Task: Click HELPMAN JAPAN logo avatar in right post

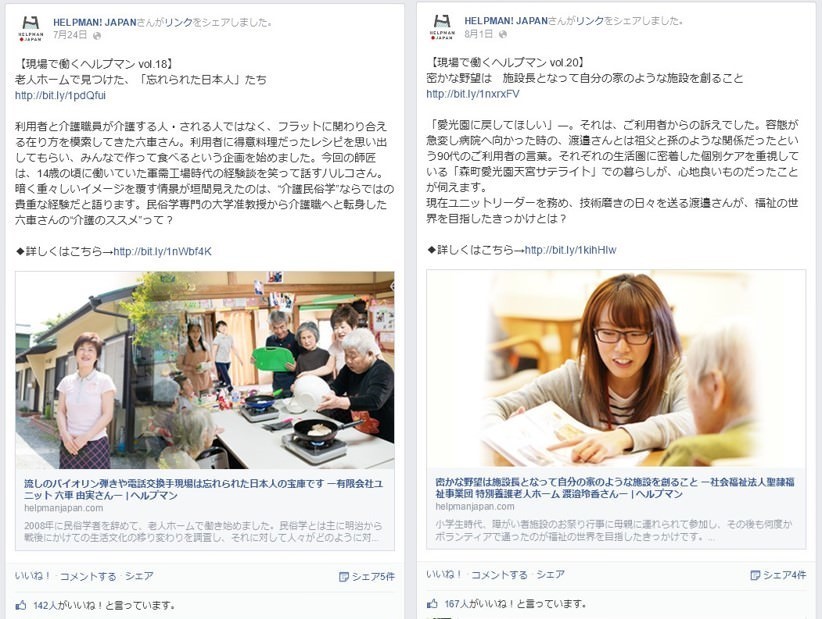Action: coord(442,27)
